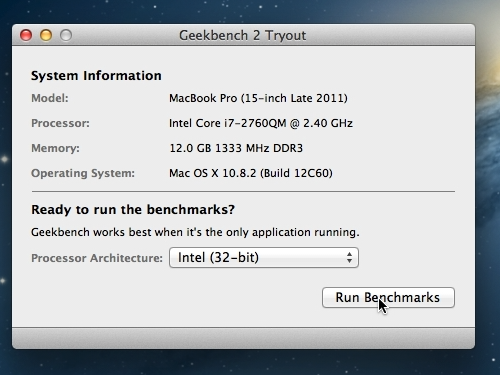The height and width of the screenshot is (375, 500).
Task: Select the System Information heading
Action: click(x=96, y=76)
